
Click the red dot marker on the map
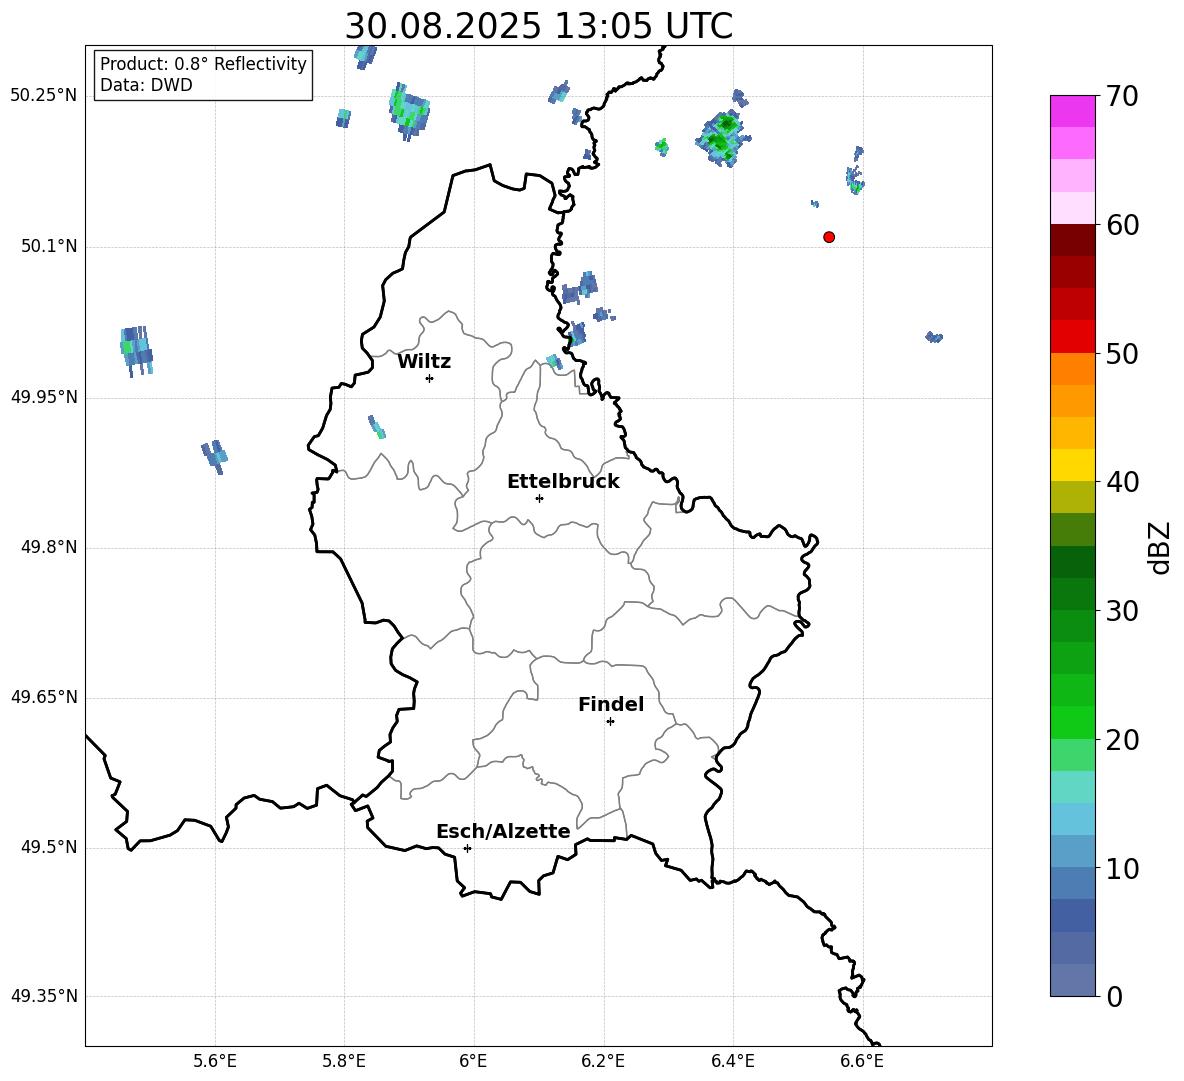[829, 237]
